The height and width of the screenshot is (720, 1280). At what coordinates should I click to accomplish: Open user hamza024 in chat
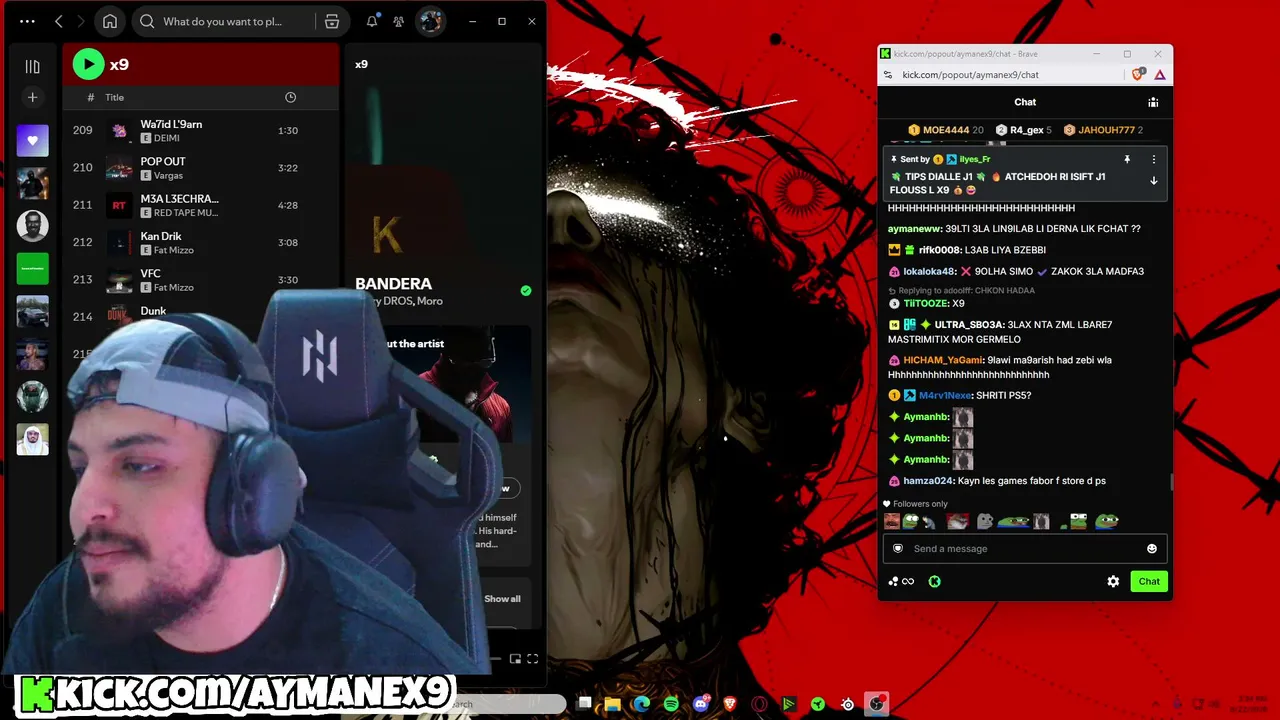[928, 481]
